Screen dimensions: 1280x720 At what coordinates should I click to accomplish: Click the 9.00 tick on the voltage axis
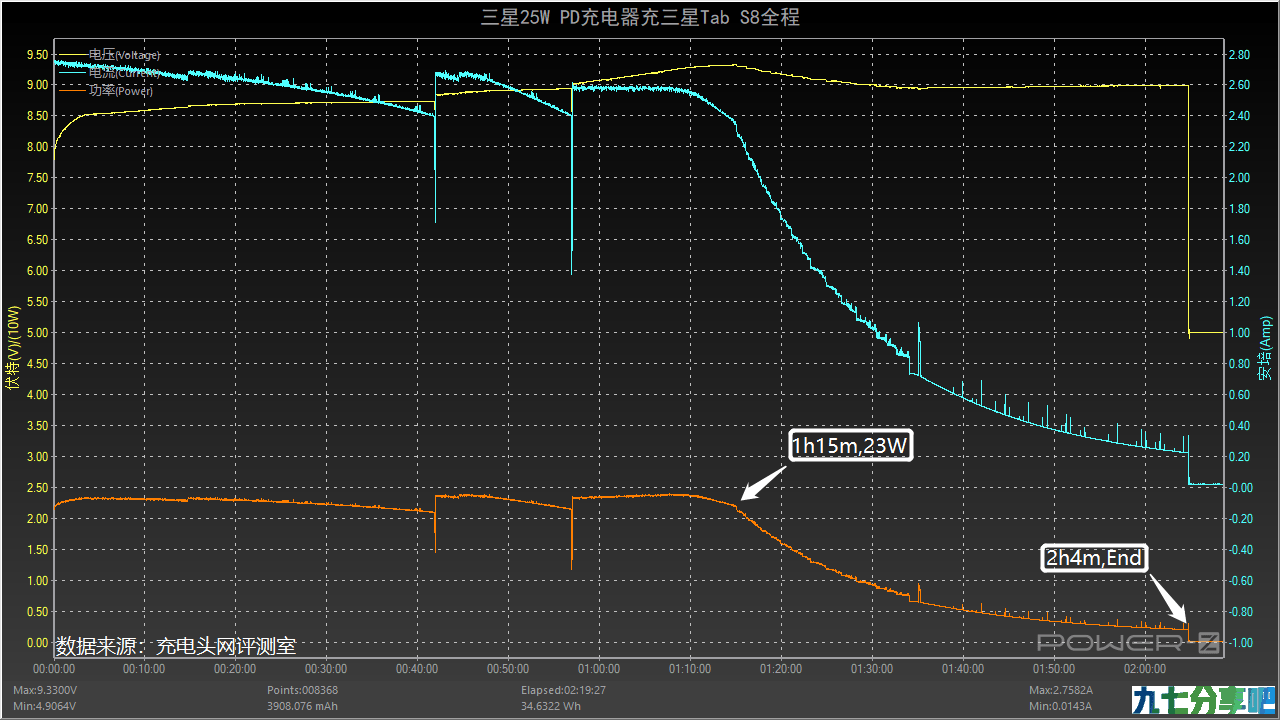(x=36, y=85)
